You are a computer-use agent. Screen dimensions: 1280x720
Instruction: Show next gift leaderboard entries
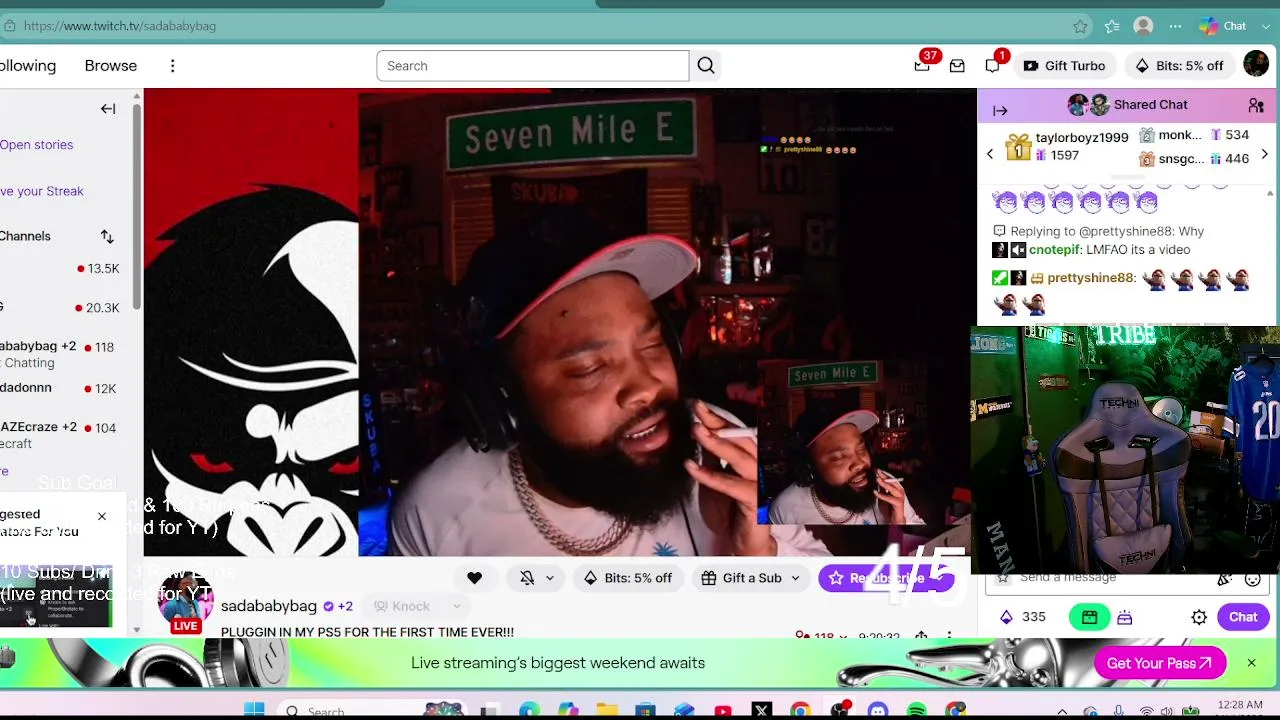1265,154
